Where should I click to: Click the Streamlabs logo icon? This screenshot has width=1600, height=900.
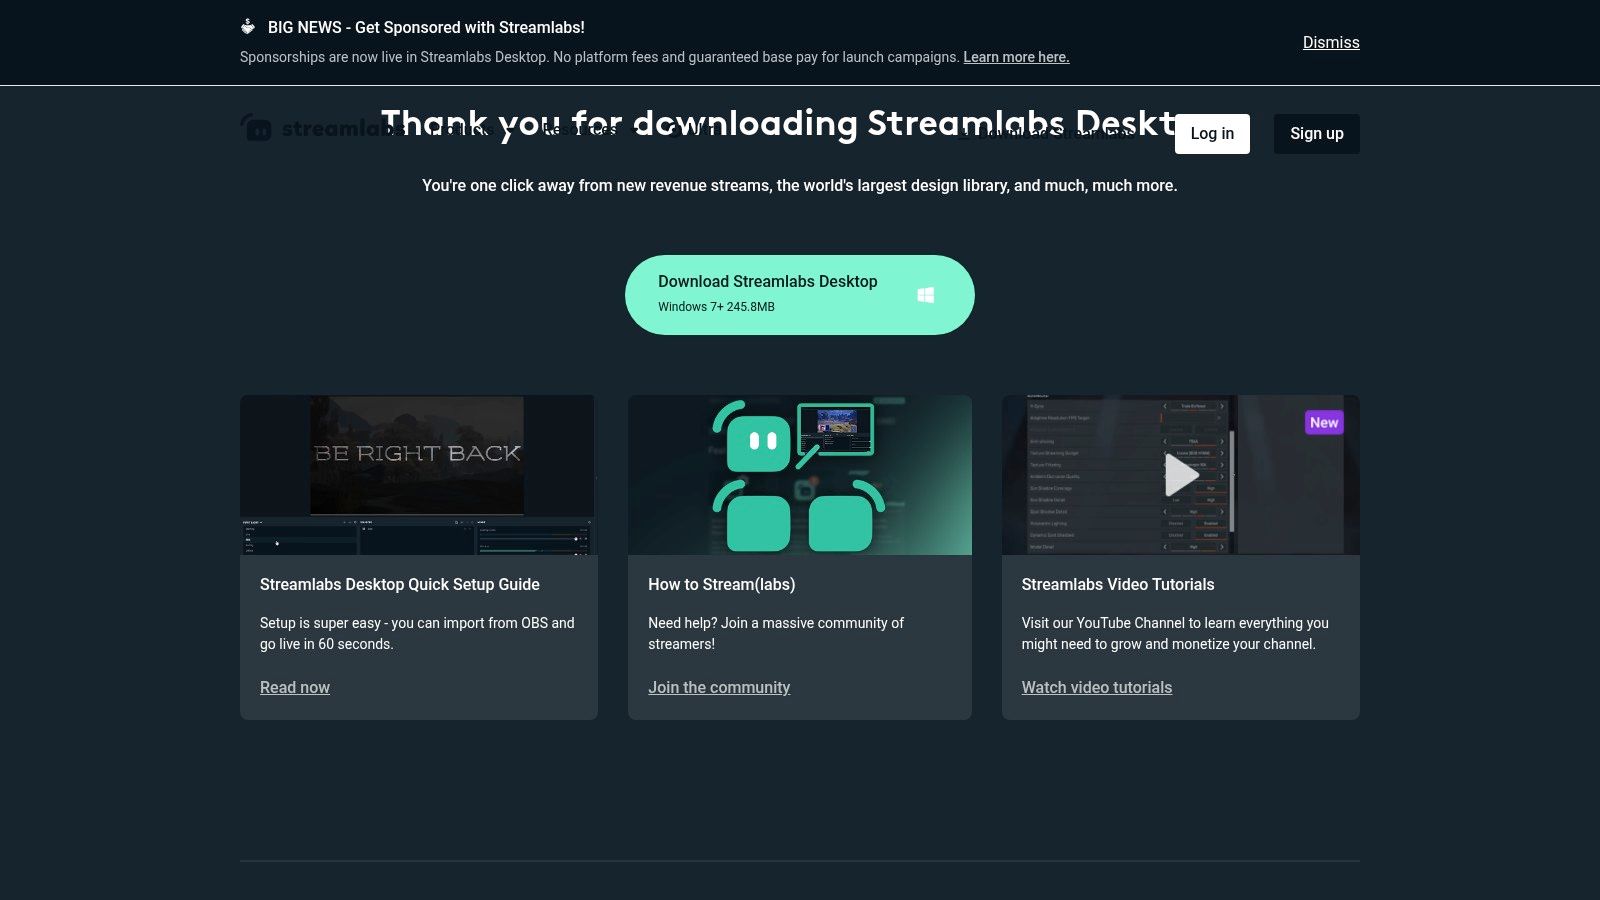click(x=257, y=127)
